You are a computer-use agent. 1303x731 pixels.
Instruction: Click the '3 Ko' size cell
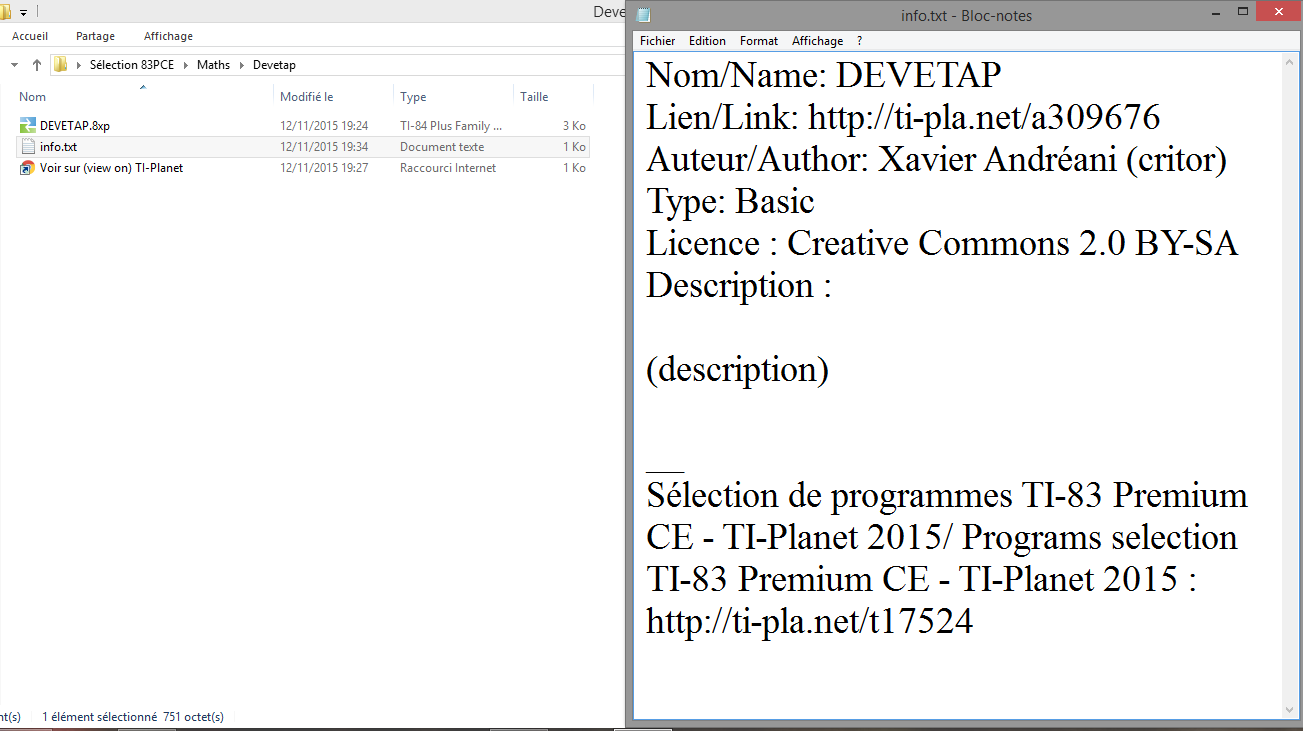click(x=574, y=126)
